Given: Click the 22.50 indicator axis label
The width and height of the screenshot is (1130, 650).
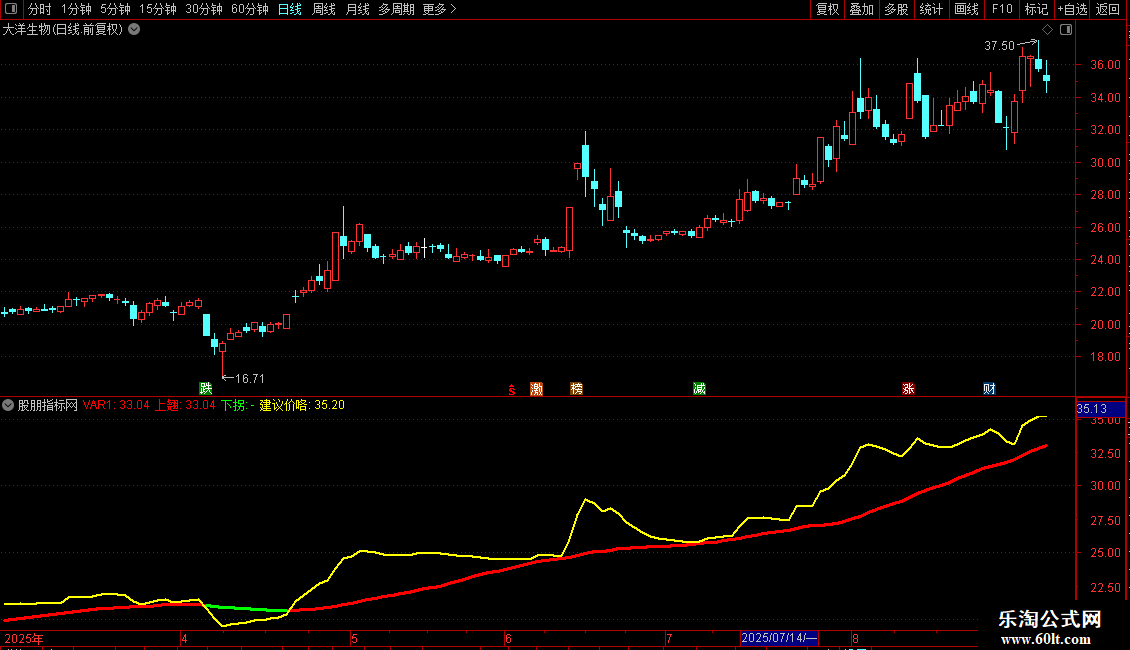Looking at the screenshot, I should (x=1105, y=588).
